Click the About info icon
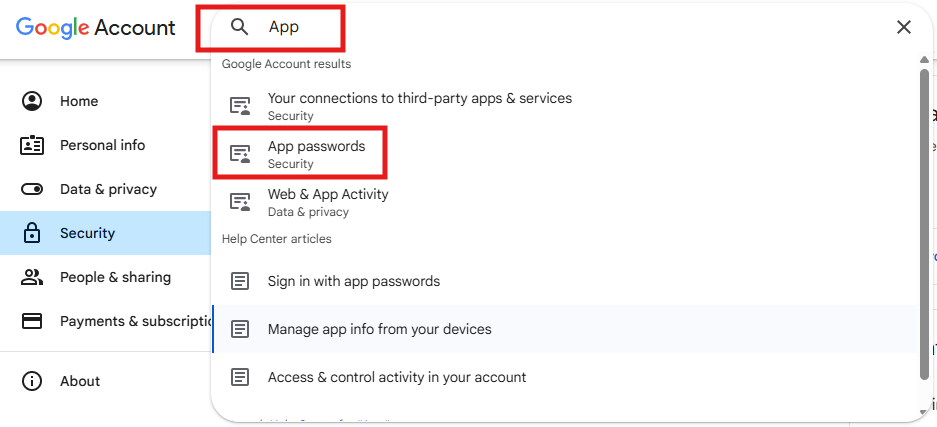The height and width of the screenshot is (427, 937). click(x=32, y=381)
